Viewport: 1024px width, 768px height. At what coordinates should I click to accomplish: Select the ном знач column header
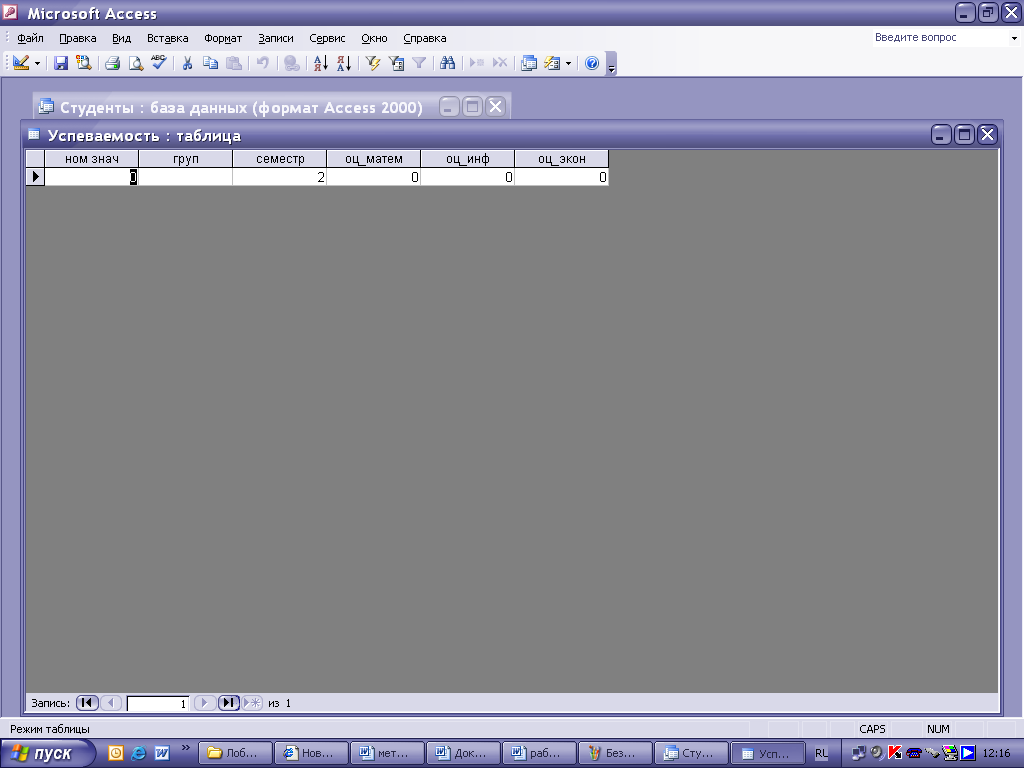(x=91, y=159)
